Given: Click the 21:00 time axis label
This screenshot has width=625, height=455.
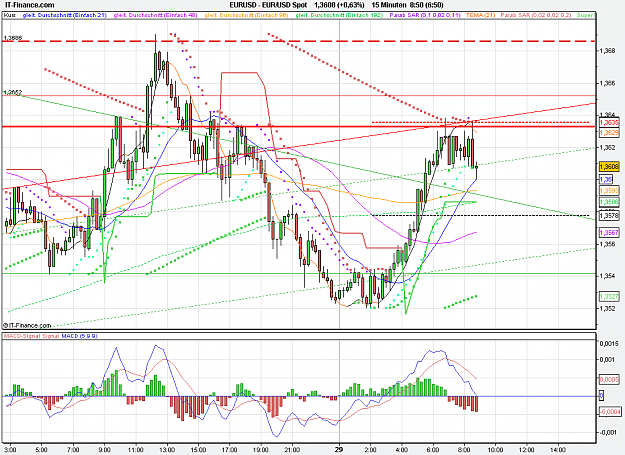Looking at the screenshot, I should click(292, 450).
